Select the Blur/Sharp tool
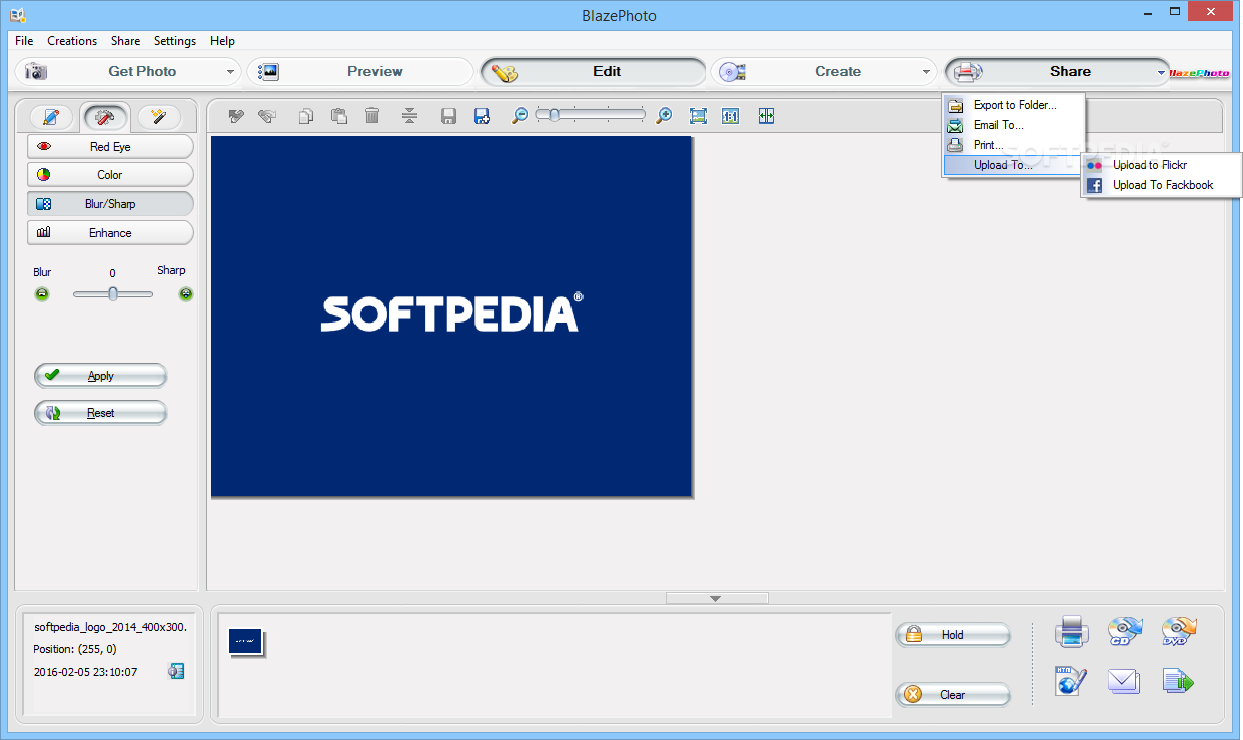 (x=110, y=204)
